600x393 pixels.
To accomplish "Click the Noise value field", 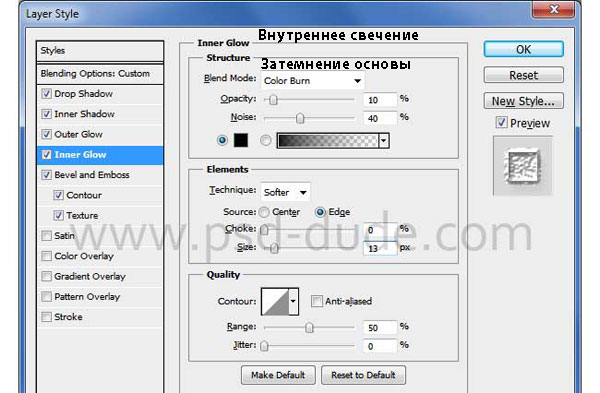I will click(380, 118).
